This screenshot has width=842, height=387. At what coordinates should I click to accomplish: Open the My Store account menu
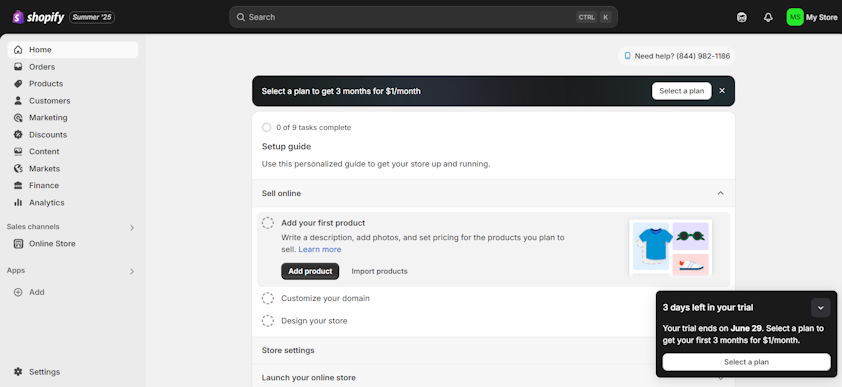point(821,17)
